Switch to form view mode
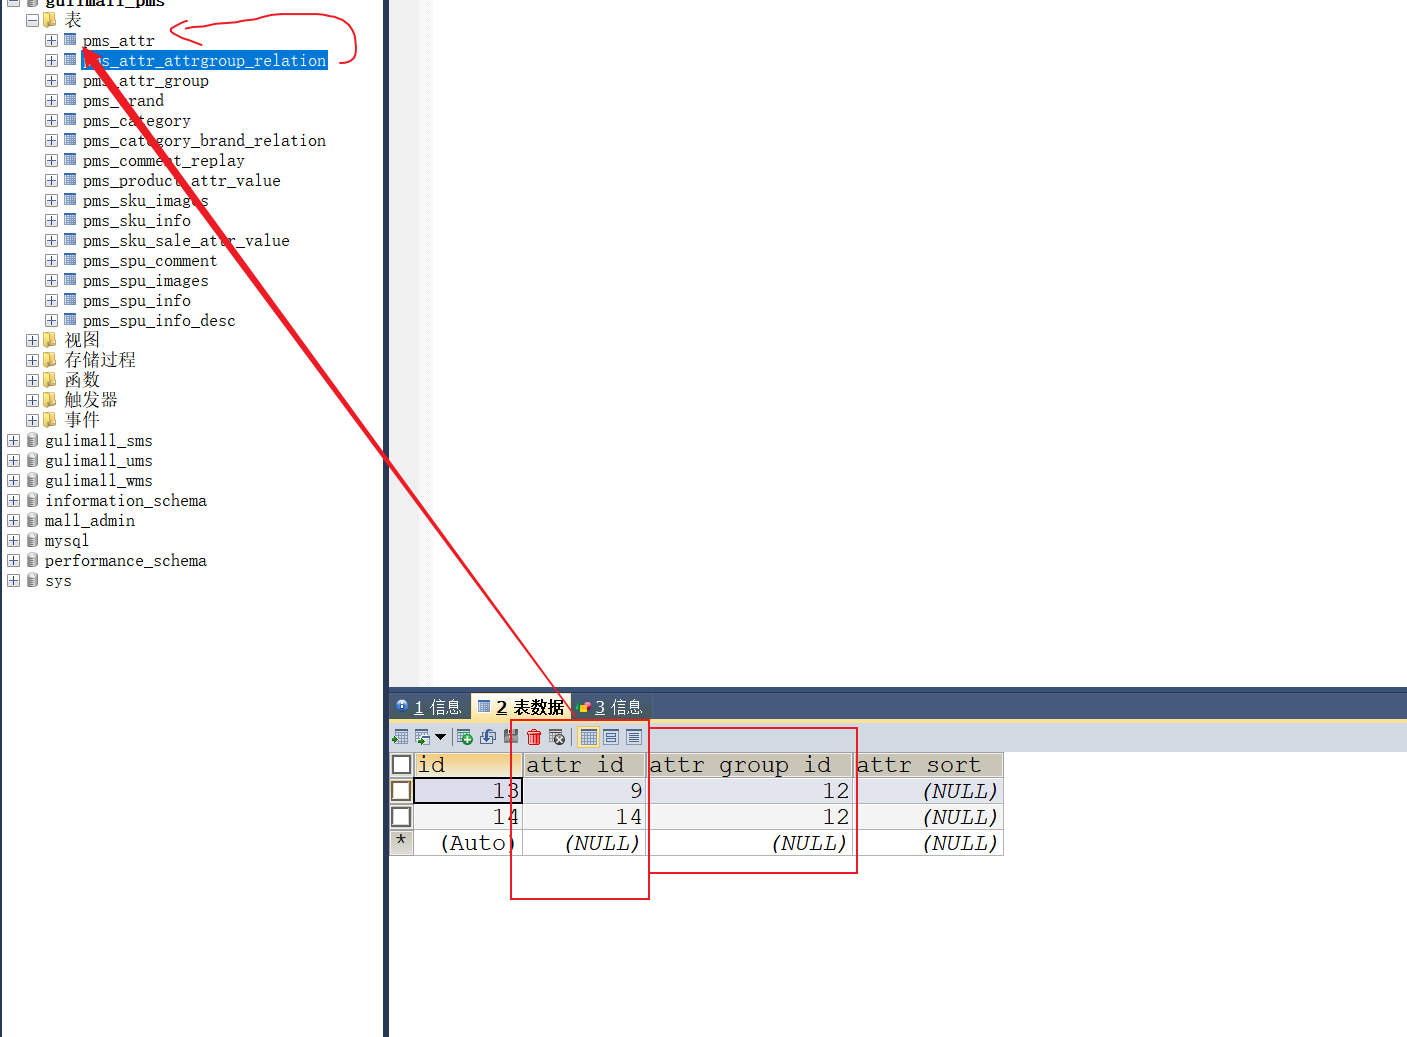 611,737
